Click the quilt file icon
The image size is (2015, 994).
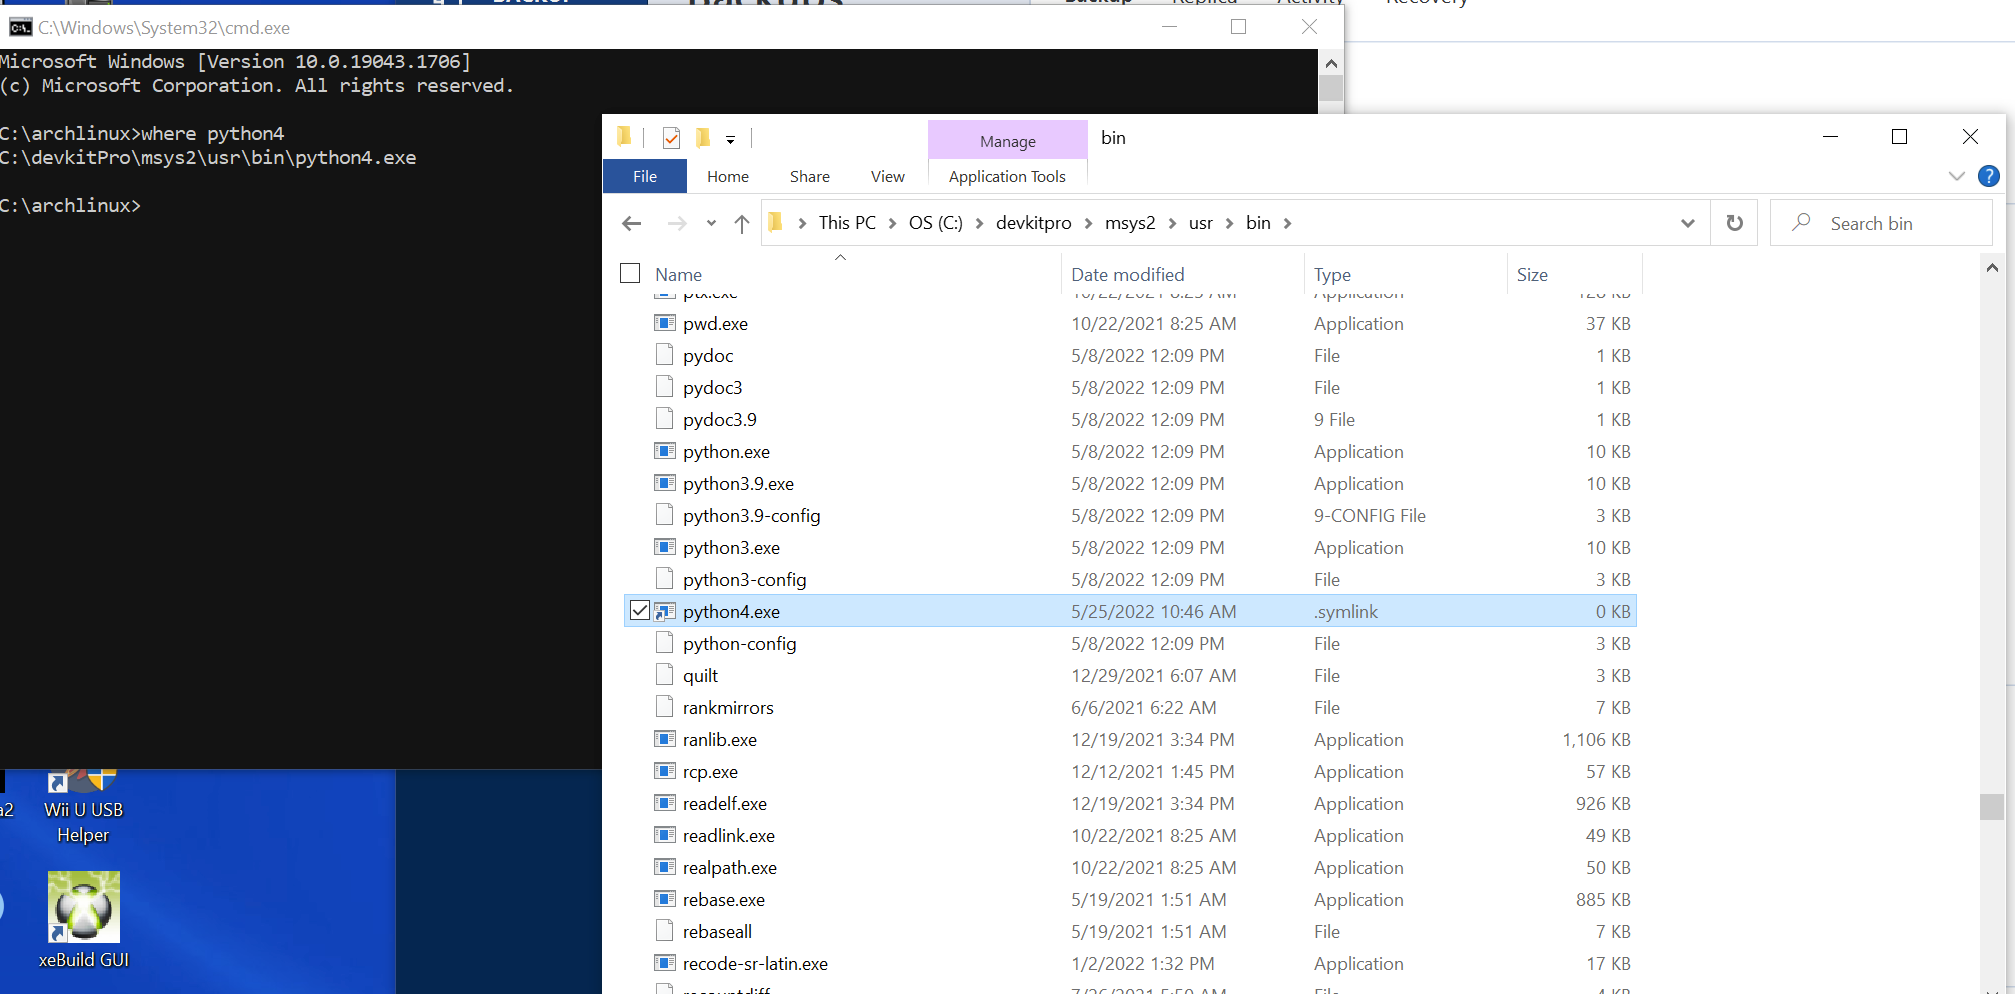(x=664, y=675)
